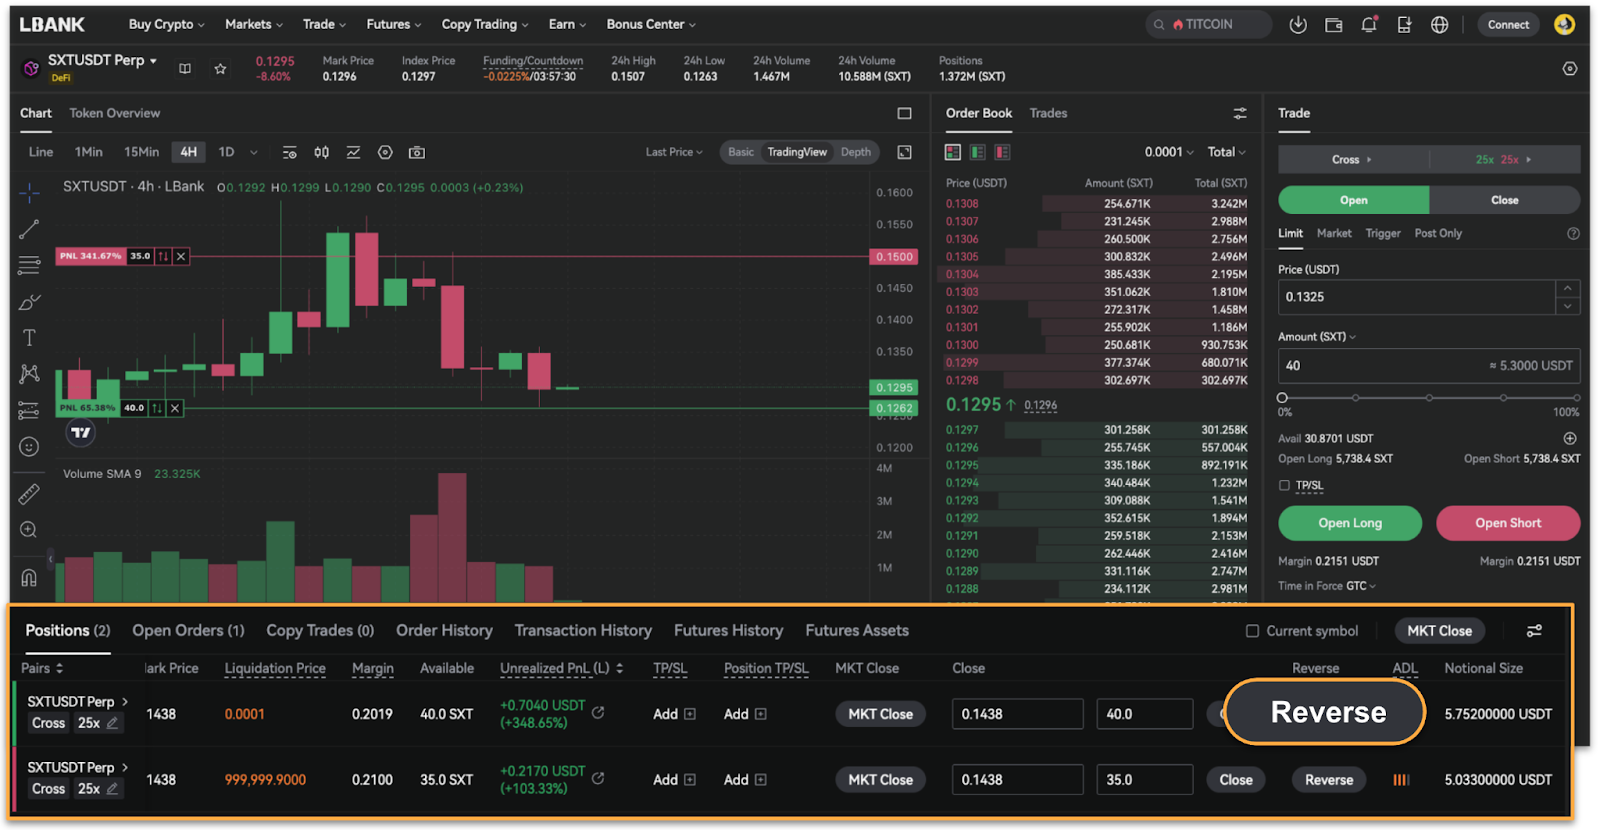Open the emoji icon tool in the chart sidebar
The height and width of the screenshot is (830, 1600).
[x=29, y=447]
